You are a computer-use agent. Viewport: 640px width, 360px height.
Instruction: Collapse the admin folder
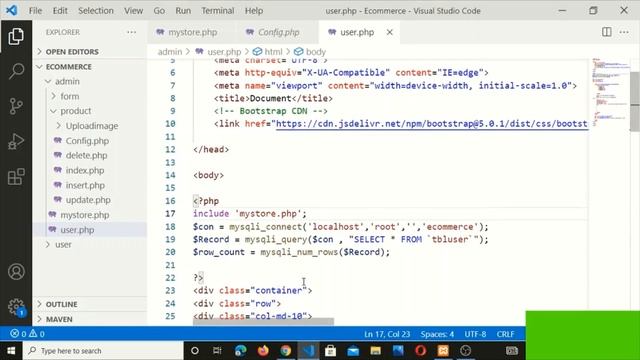89,81
